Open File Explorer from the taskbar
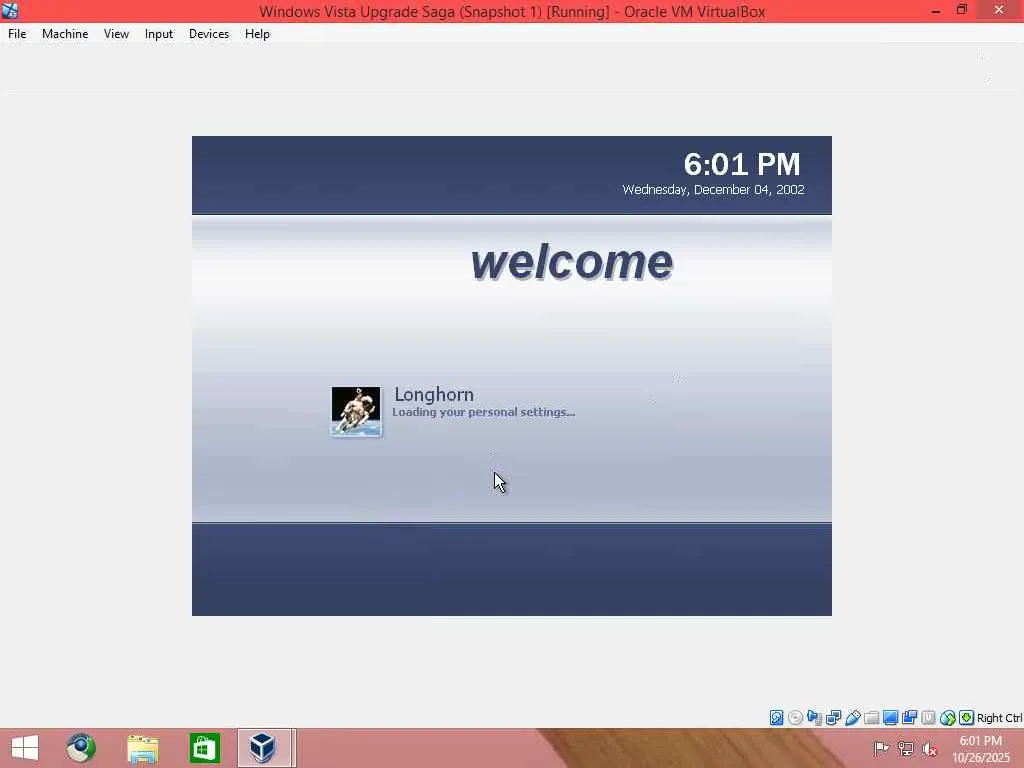Image resolution: width=1024 pixels, height=768 pixels. tap(143, 748)
